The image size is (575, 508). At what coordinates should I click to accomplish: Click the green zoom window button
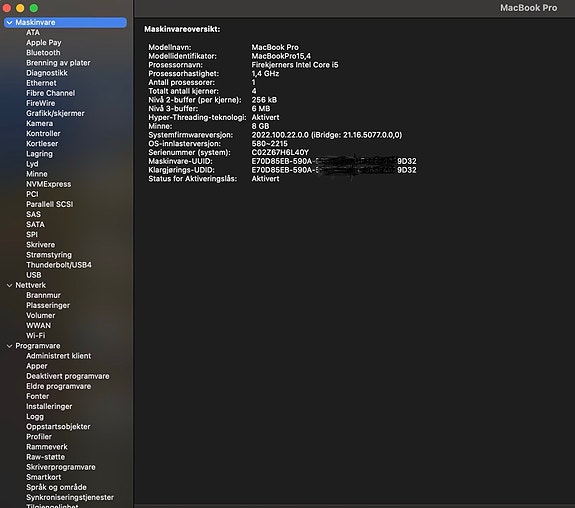pyautogui.click(x=34, y=8)
